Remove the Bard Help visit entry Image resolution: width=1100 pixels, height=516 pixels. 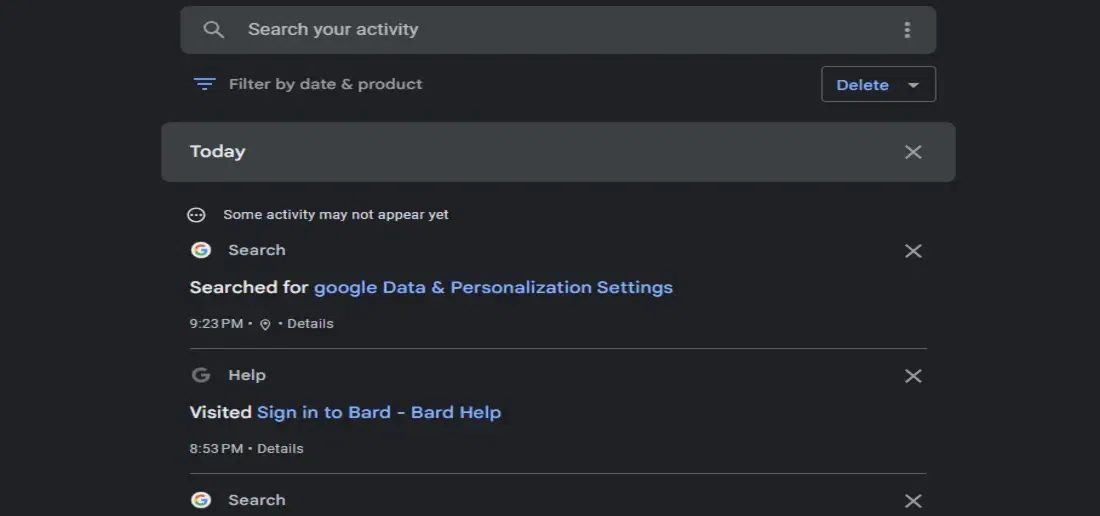click(913, 376)
